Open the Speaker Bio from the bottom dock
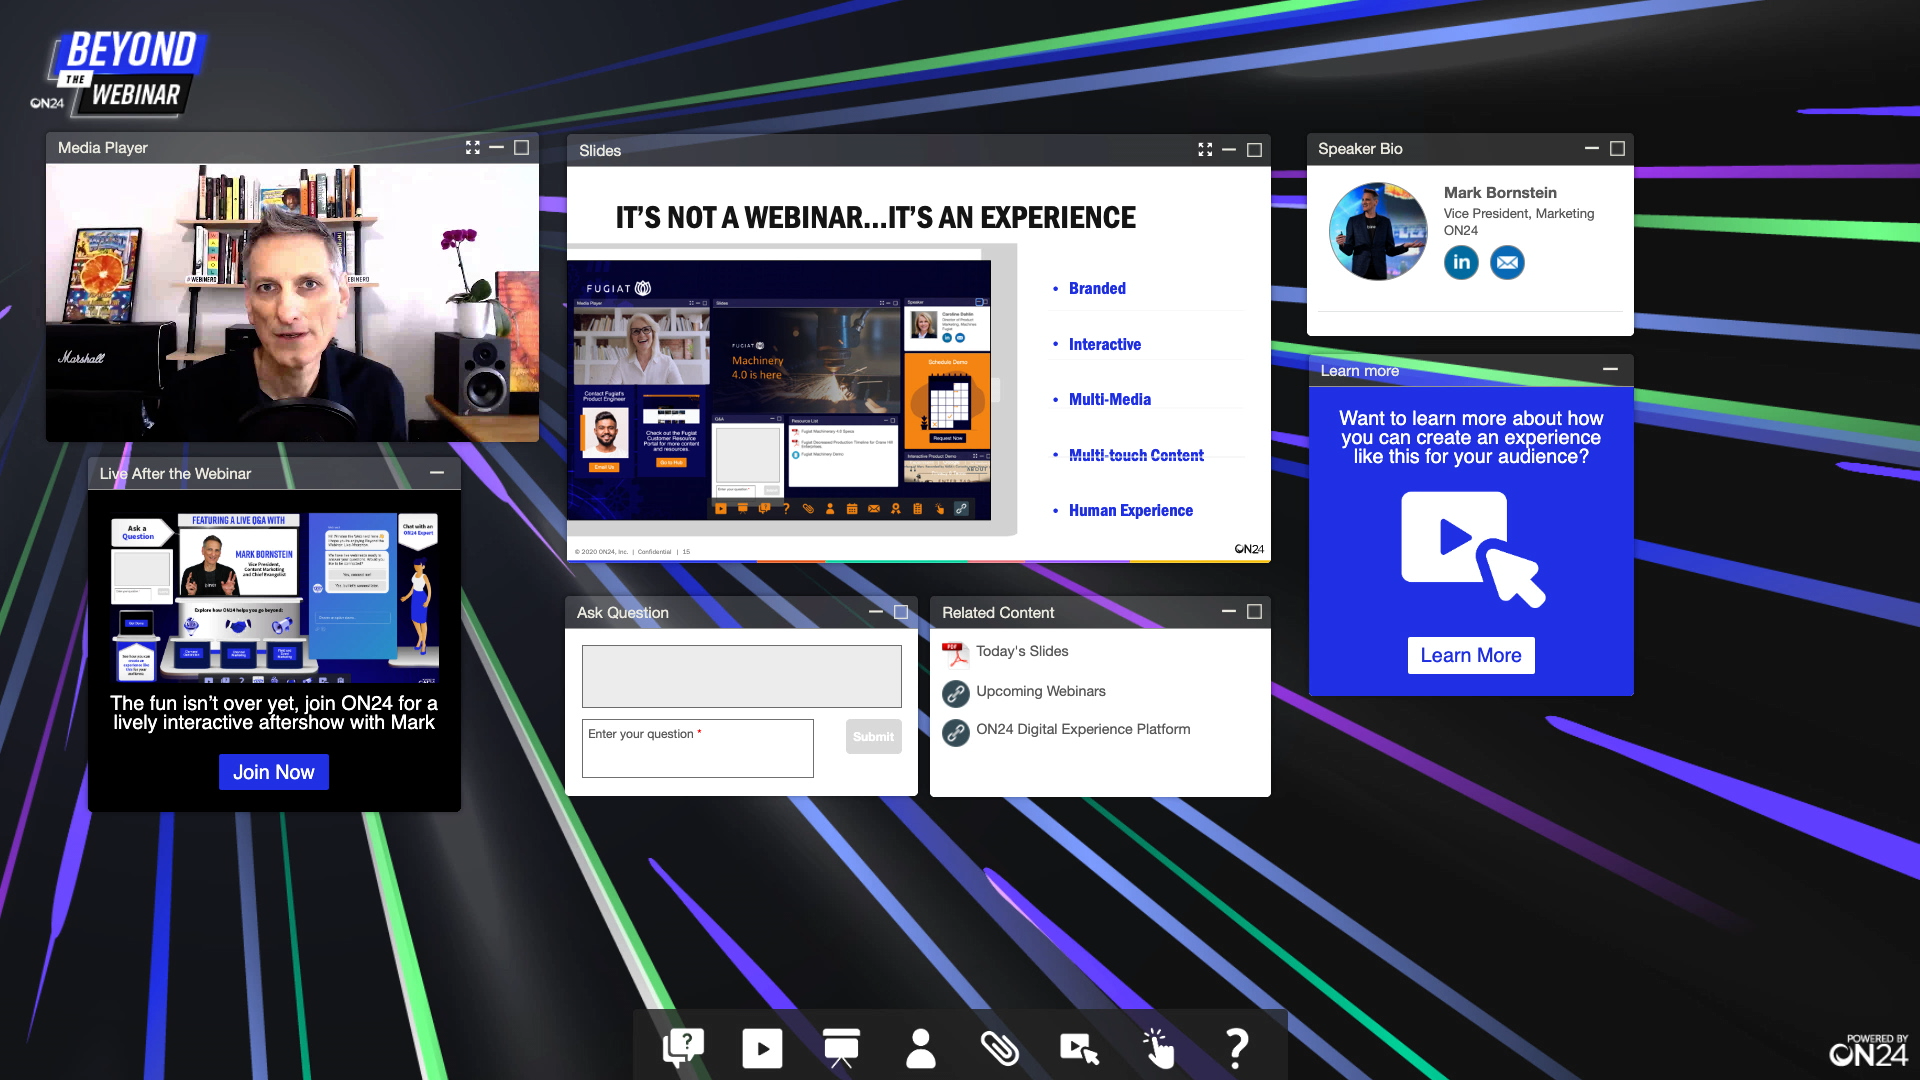Screen dimensions: 1920x1080 pyautogui.click(x=920, y=1048)
